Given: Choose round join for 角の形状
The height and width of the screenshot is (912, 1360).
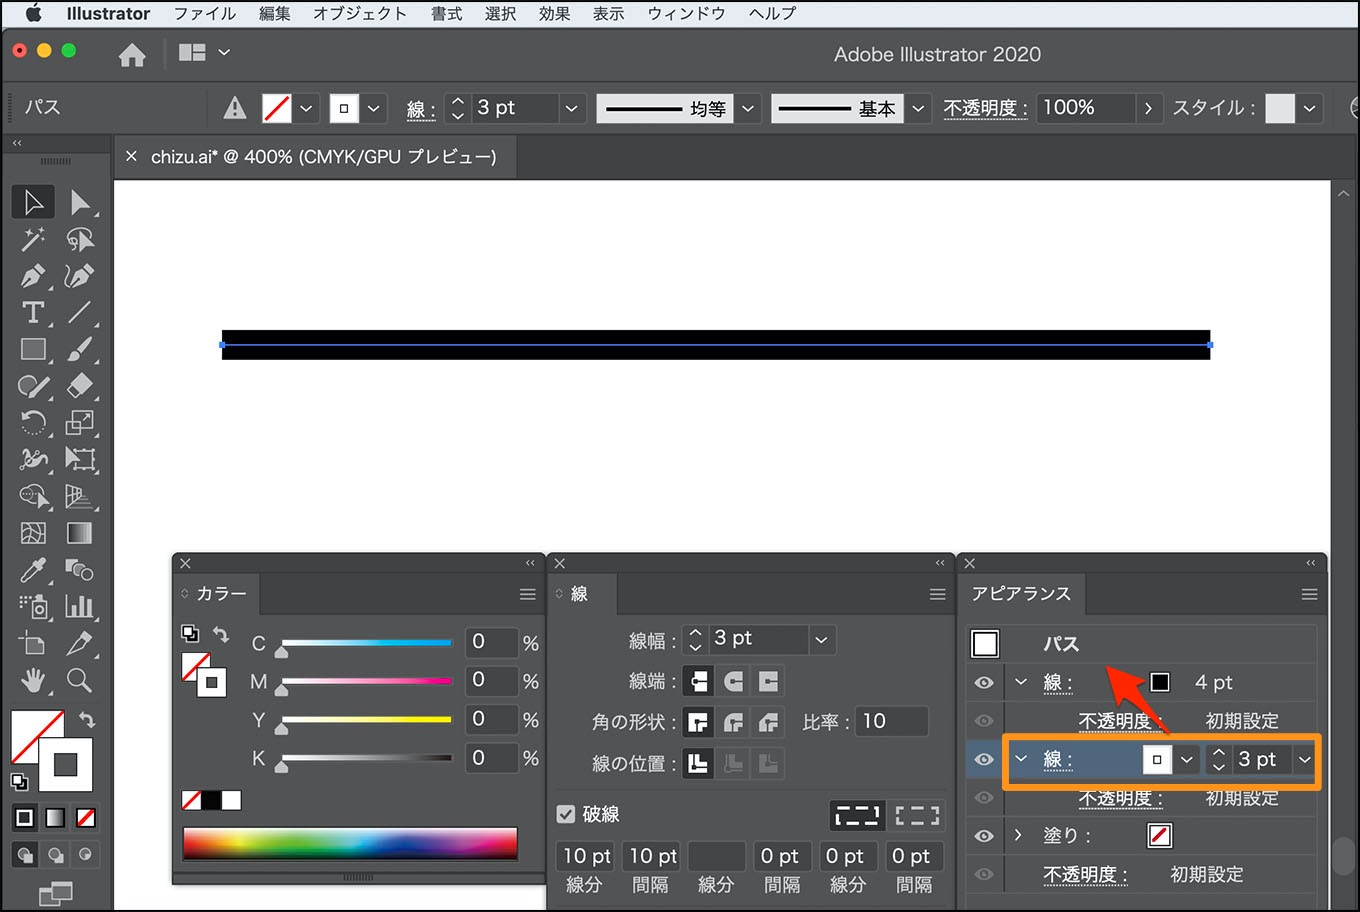Looking at the screenshot, I should point(734,722).
